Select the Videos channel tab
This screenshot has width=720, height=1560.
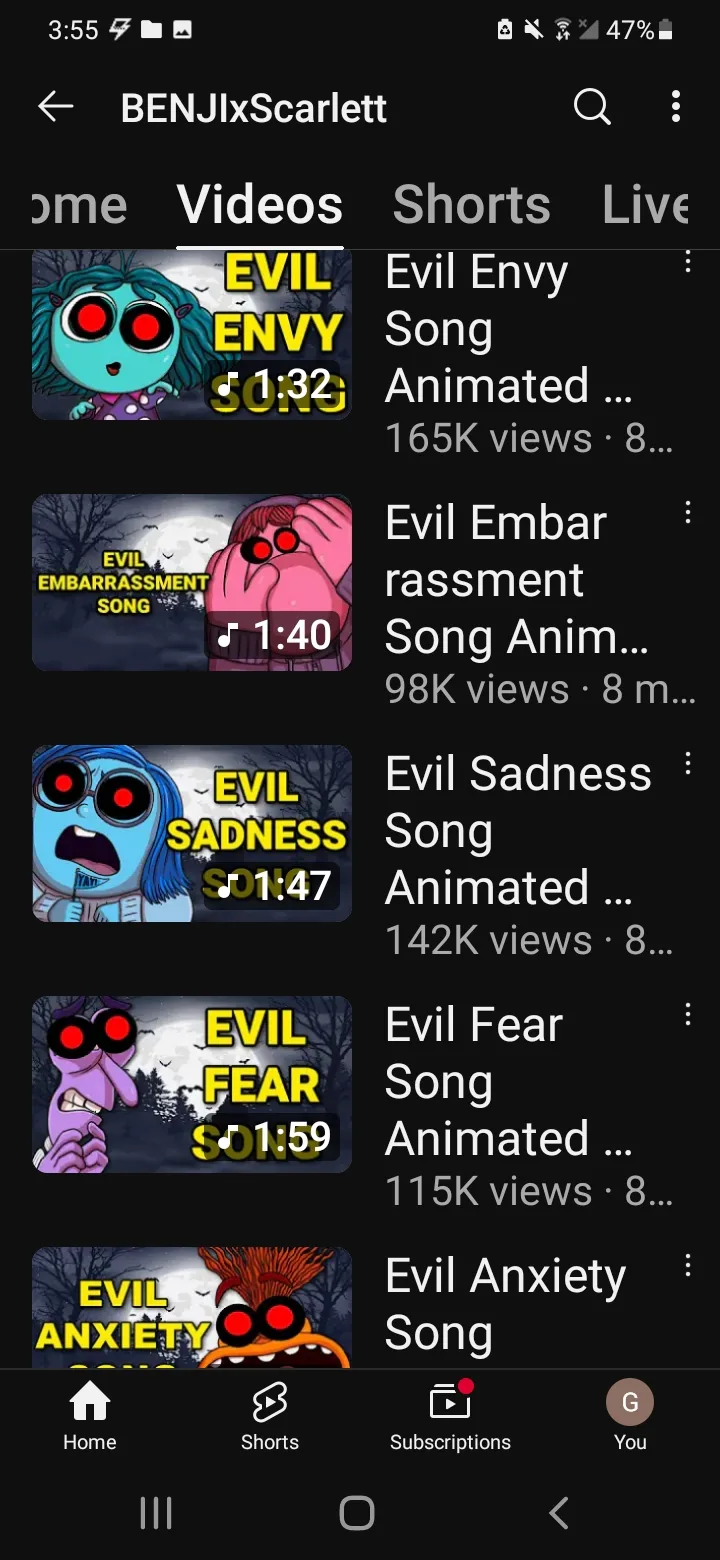260,205
